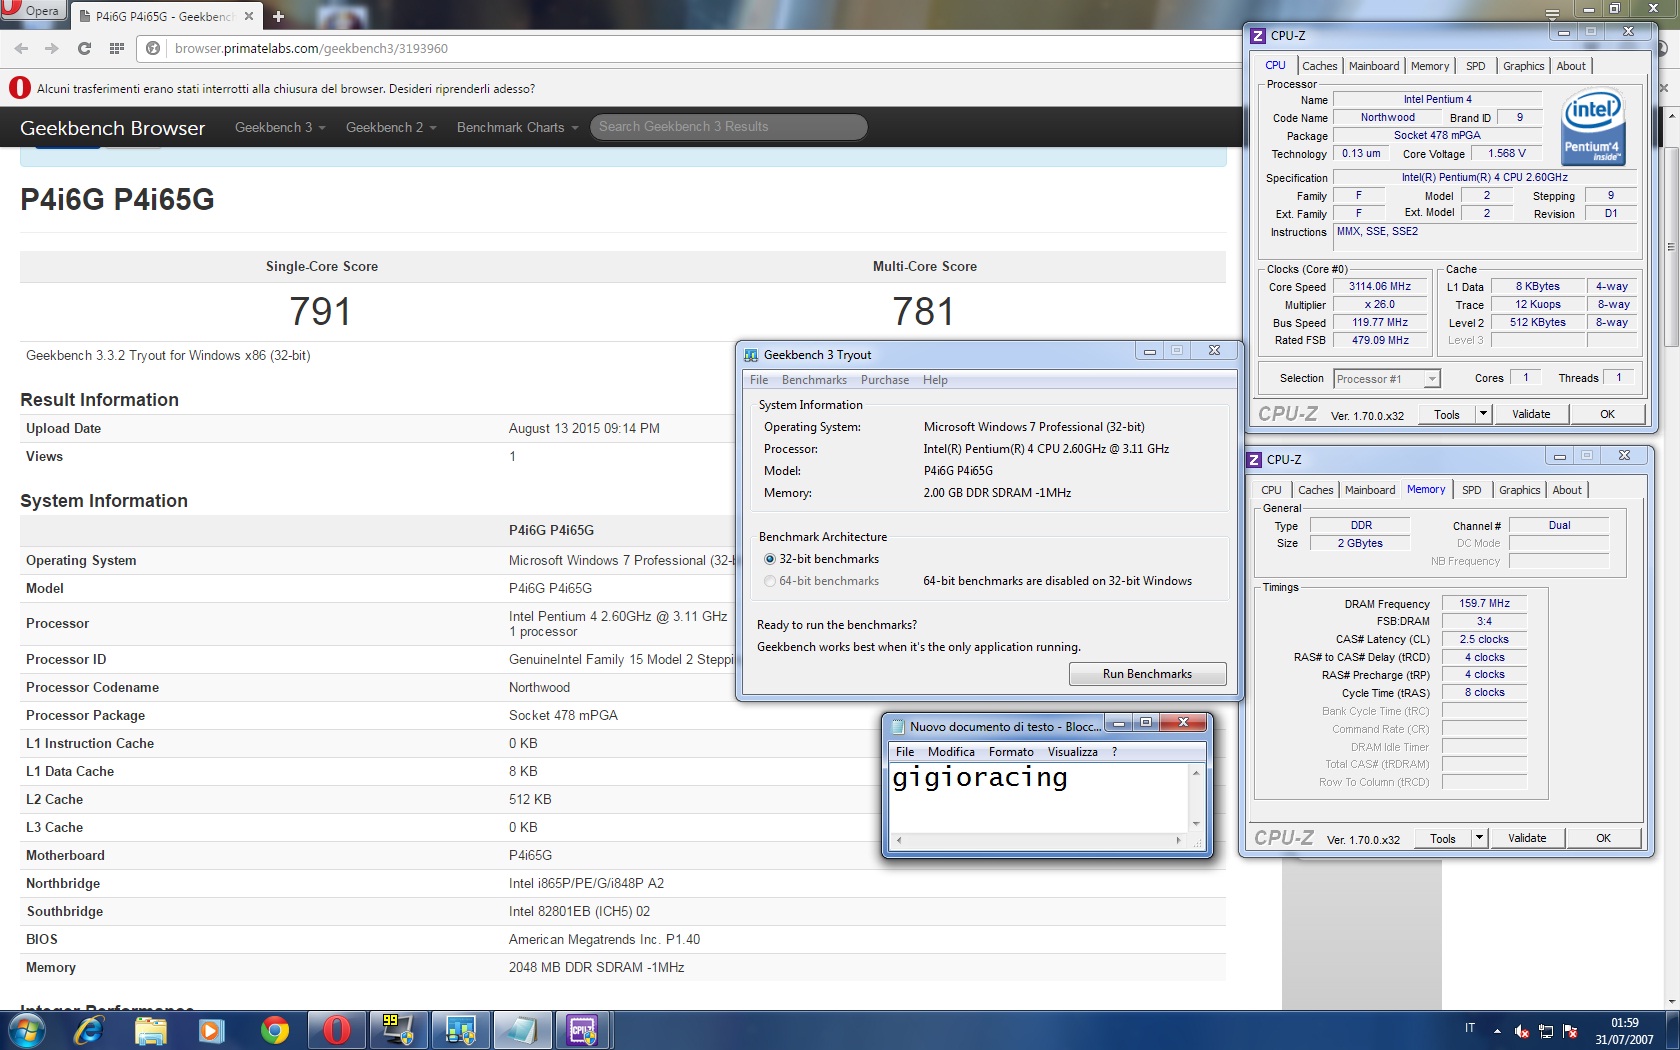This screenshot has width=1680, height=1050.
Task: Open the Tools dropdown arrow in upper CPU-Z
Action: [1484, 414]
